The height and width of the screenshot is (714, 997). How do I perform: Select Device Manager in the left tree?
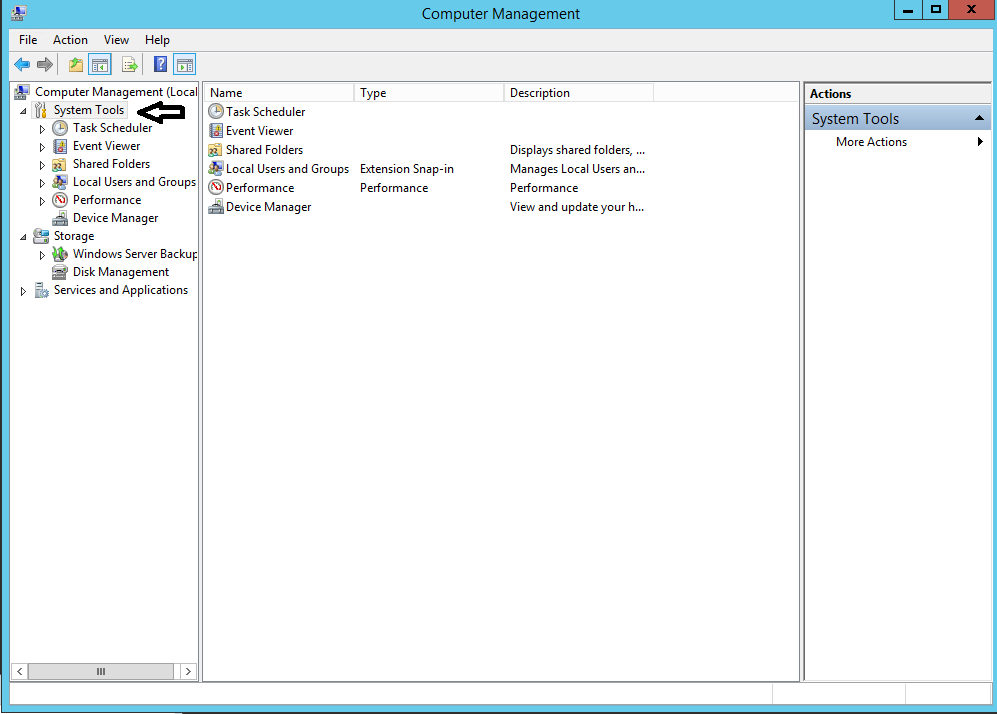coord(115,218)
